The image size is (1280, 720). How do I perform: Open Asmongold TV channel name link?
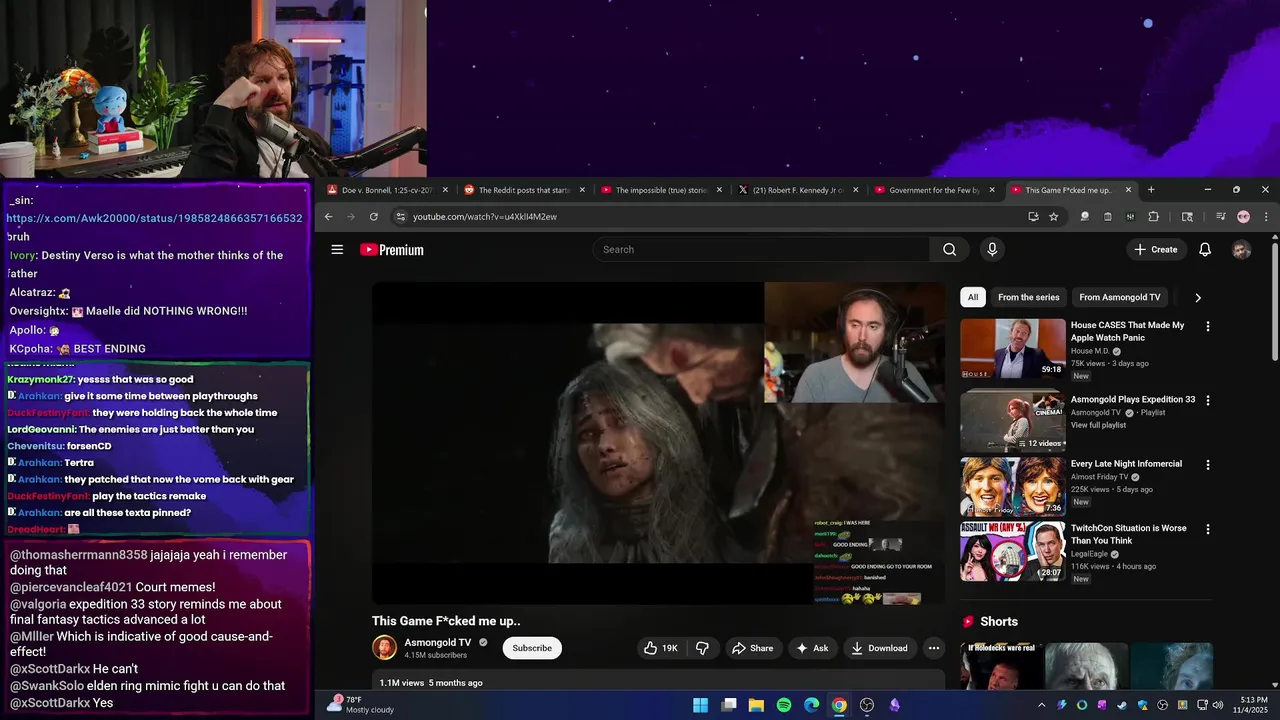tap(438, 642)
